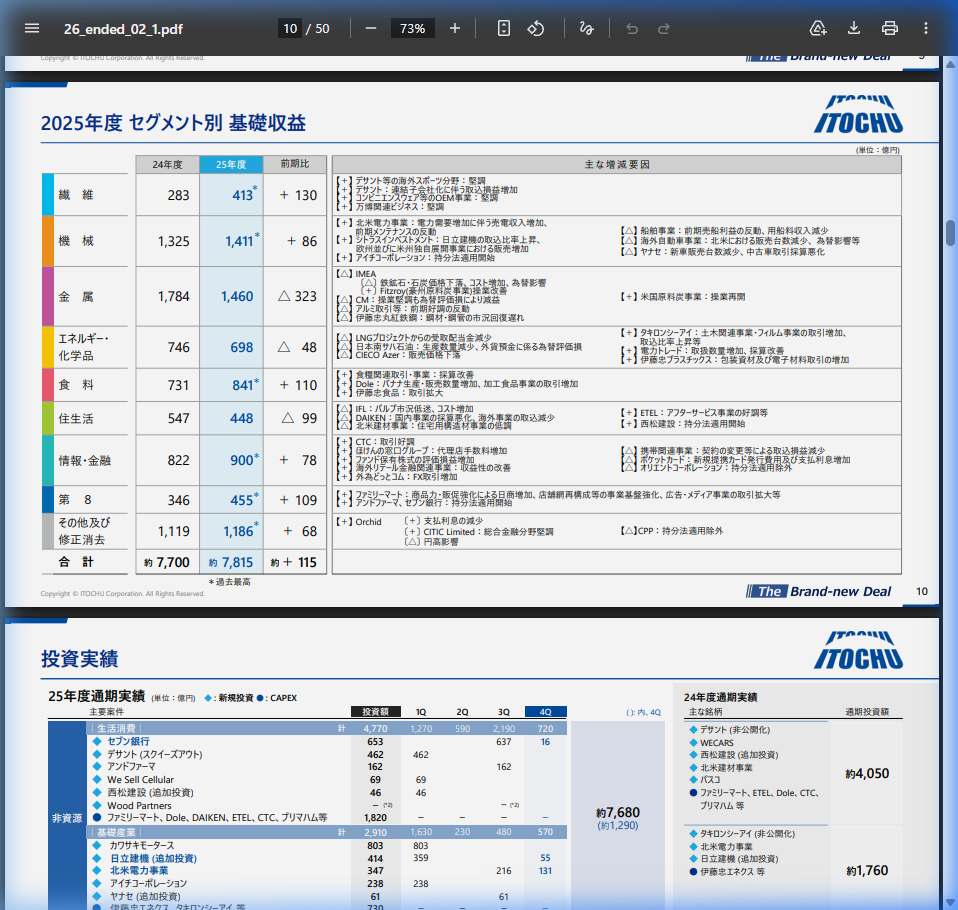
Task: Click the file name 26_ended_02_1.pdf
Action: (x=123, y=29)
